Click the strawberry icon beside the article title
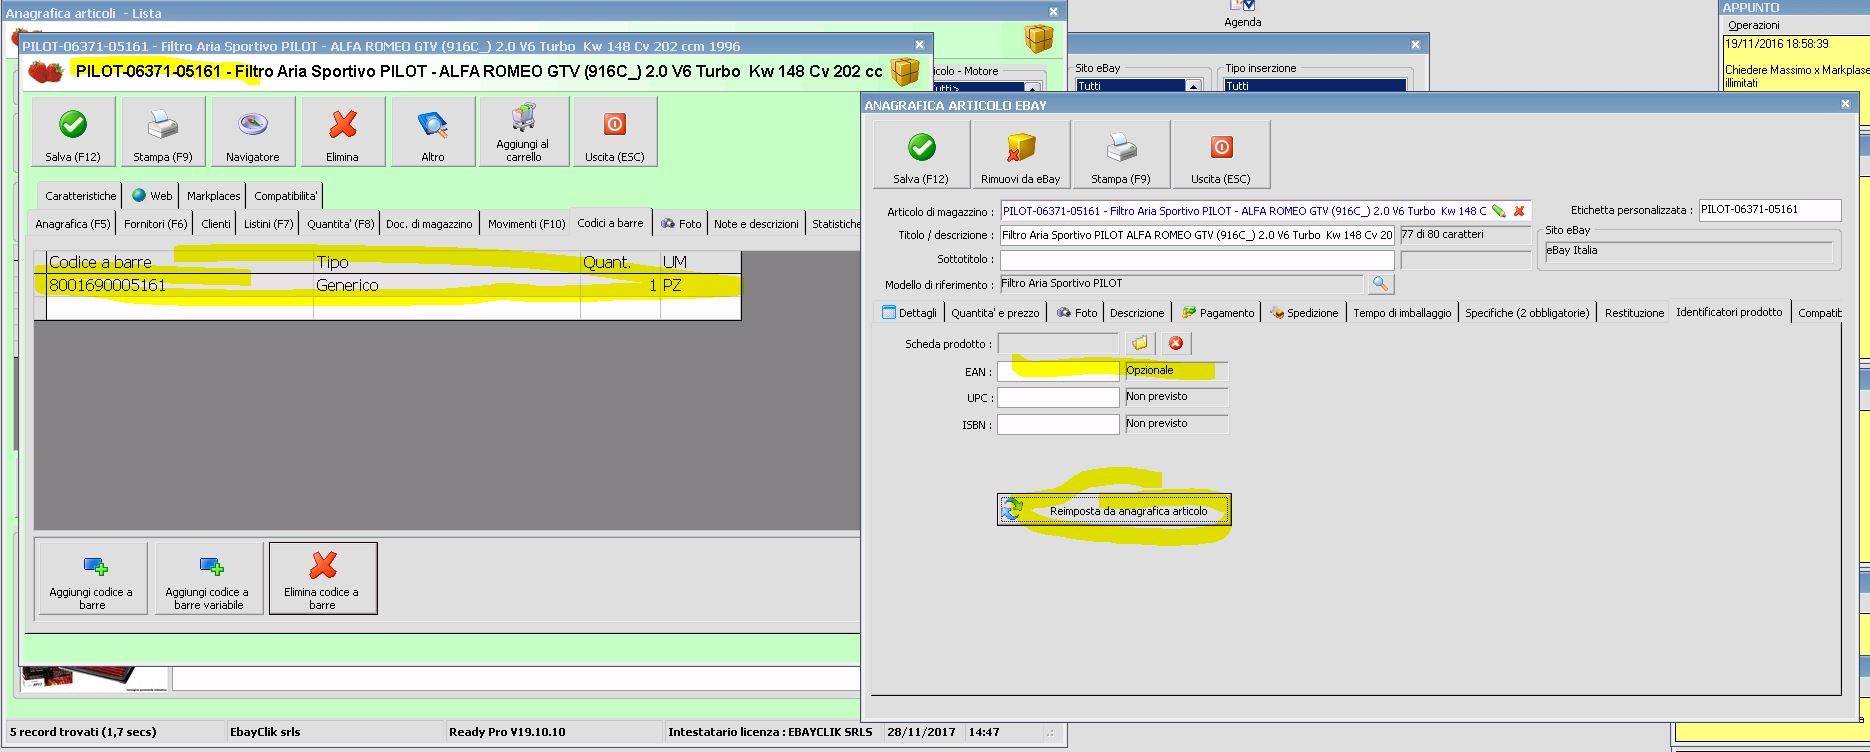1870x752 pixels. click(x=45, y=71)
